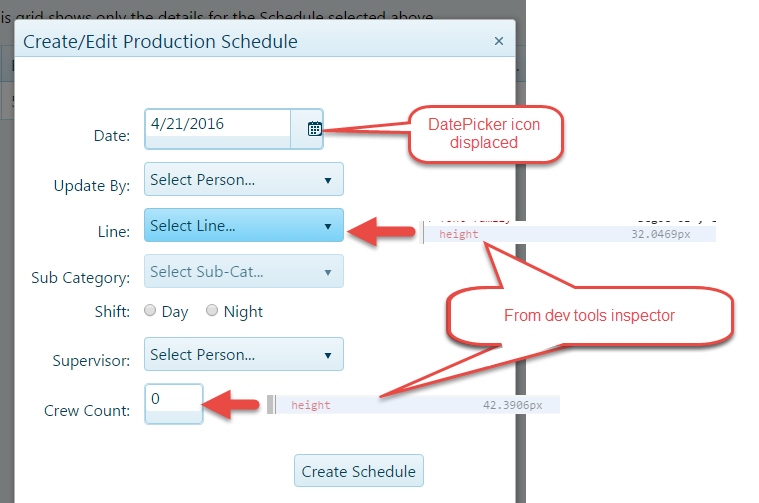Open the DatePicker calendar icon

click(x=314, y=128)
